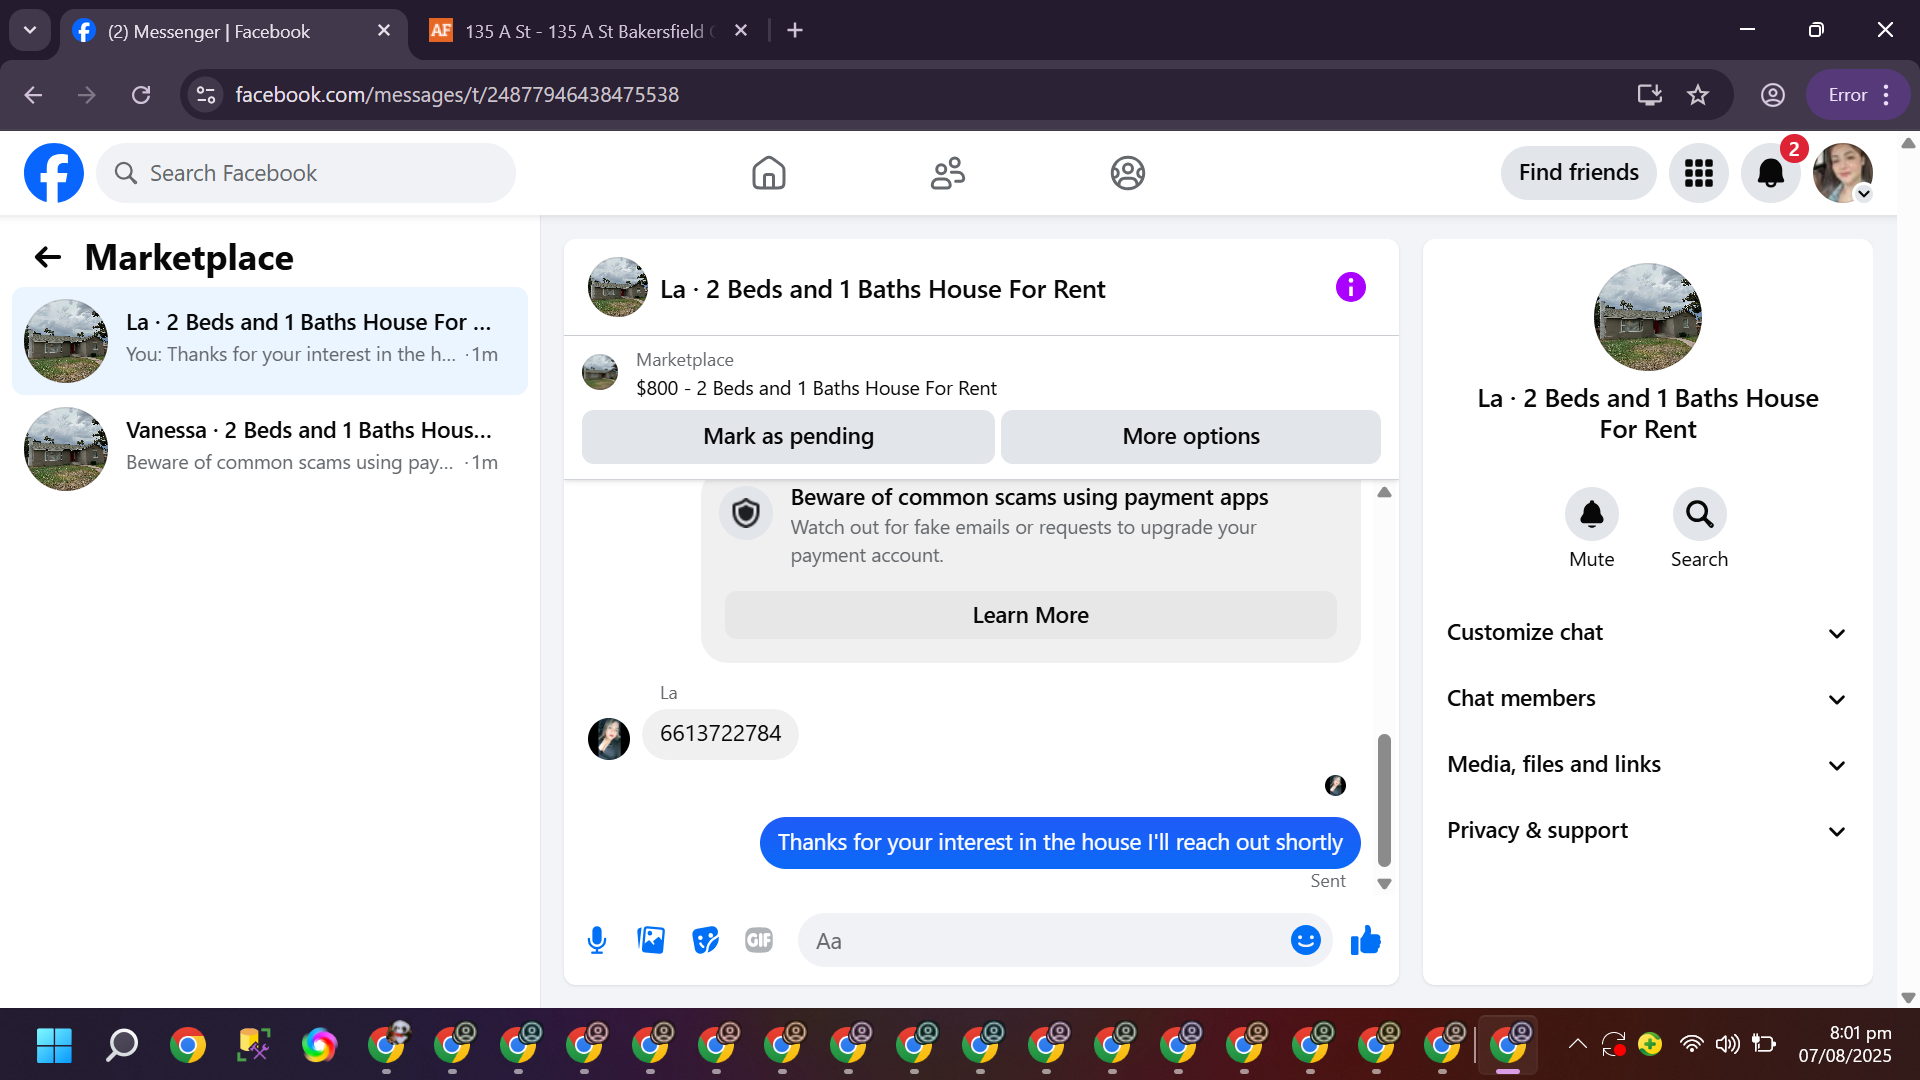This screenshot has width=1920, height=1080.
Task: Open the clock and date in taskbar
Action: pos(1844,1044)
